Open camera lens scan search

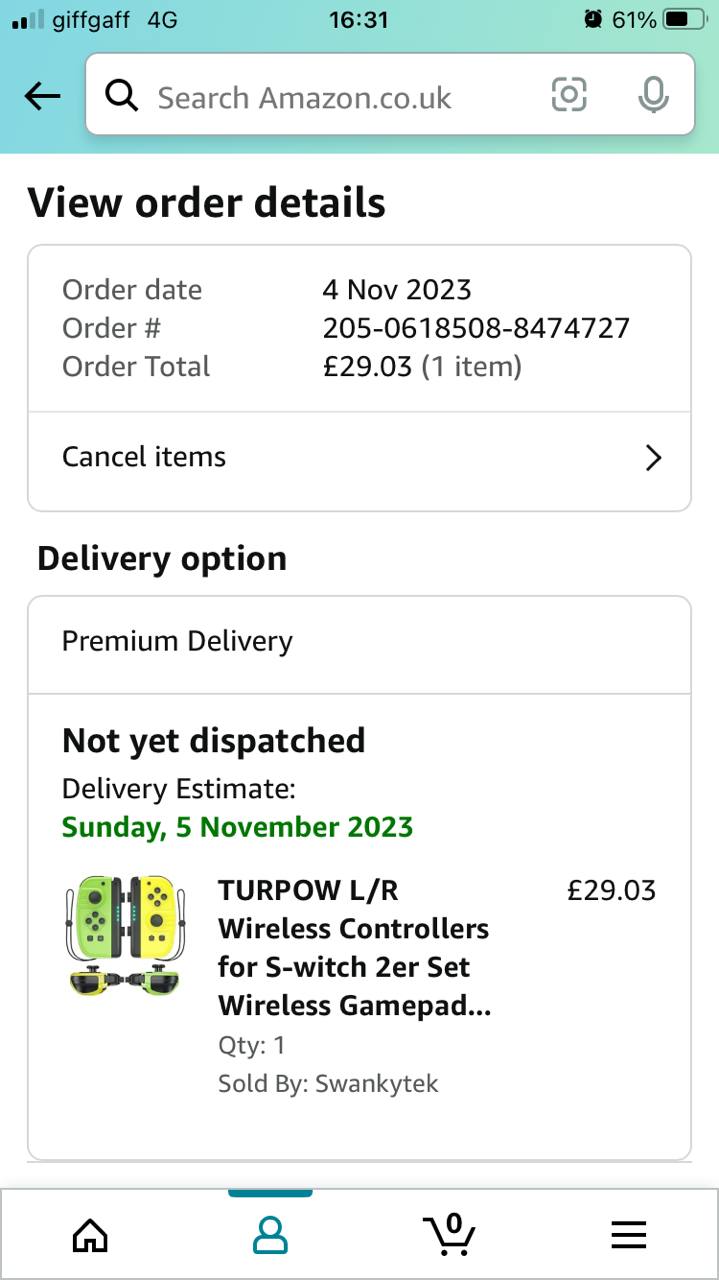pos(569,95)
